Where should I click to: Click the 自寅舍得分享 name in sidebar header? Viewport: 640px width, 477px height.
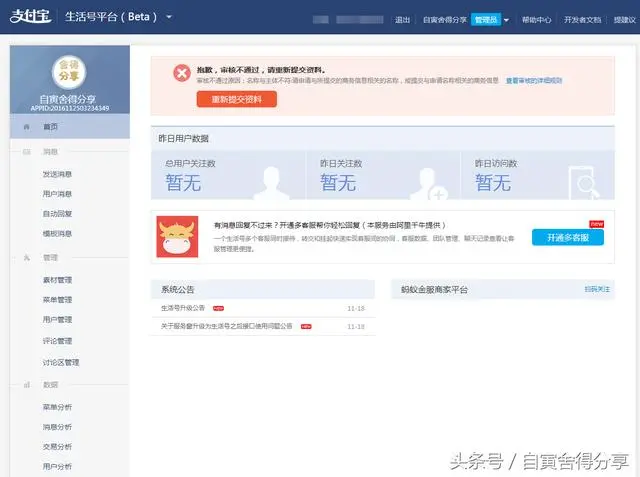67,99
